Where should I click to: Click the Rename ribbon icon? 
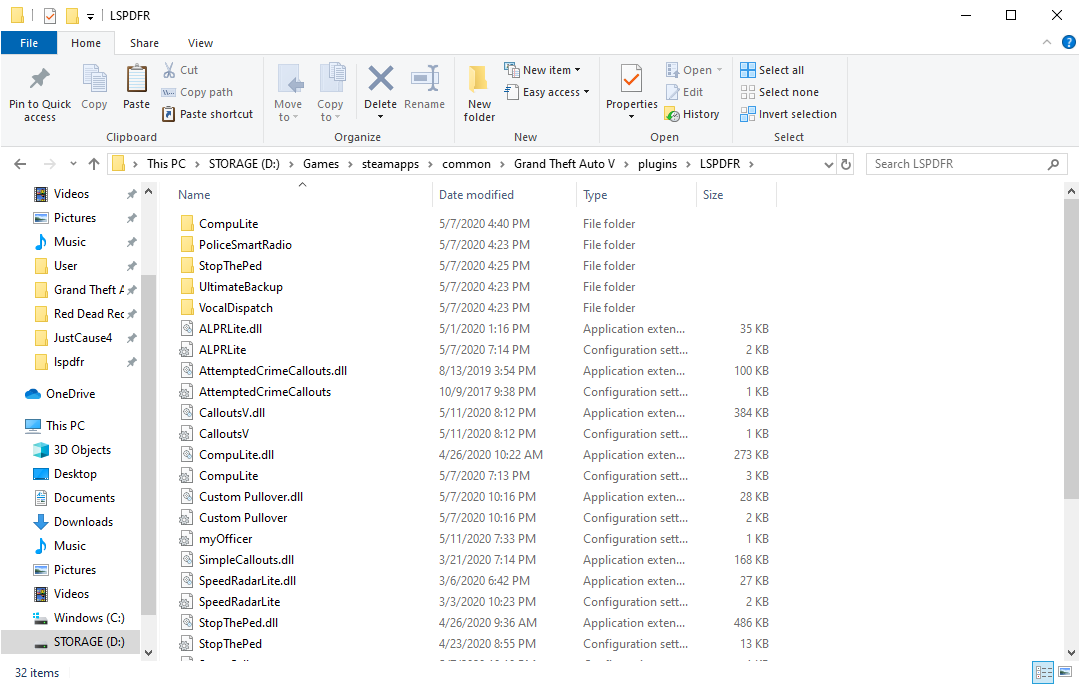425,78
